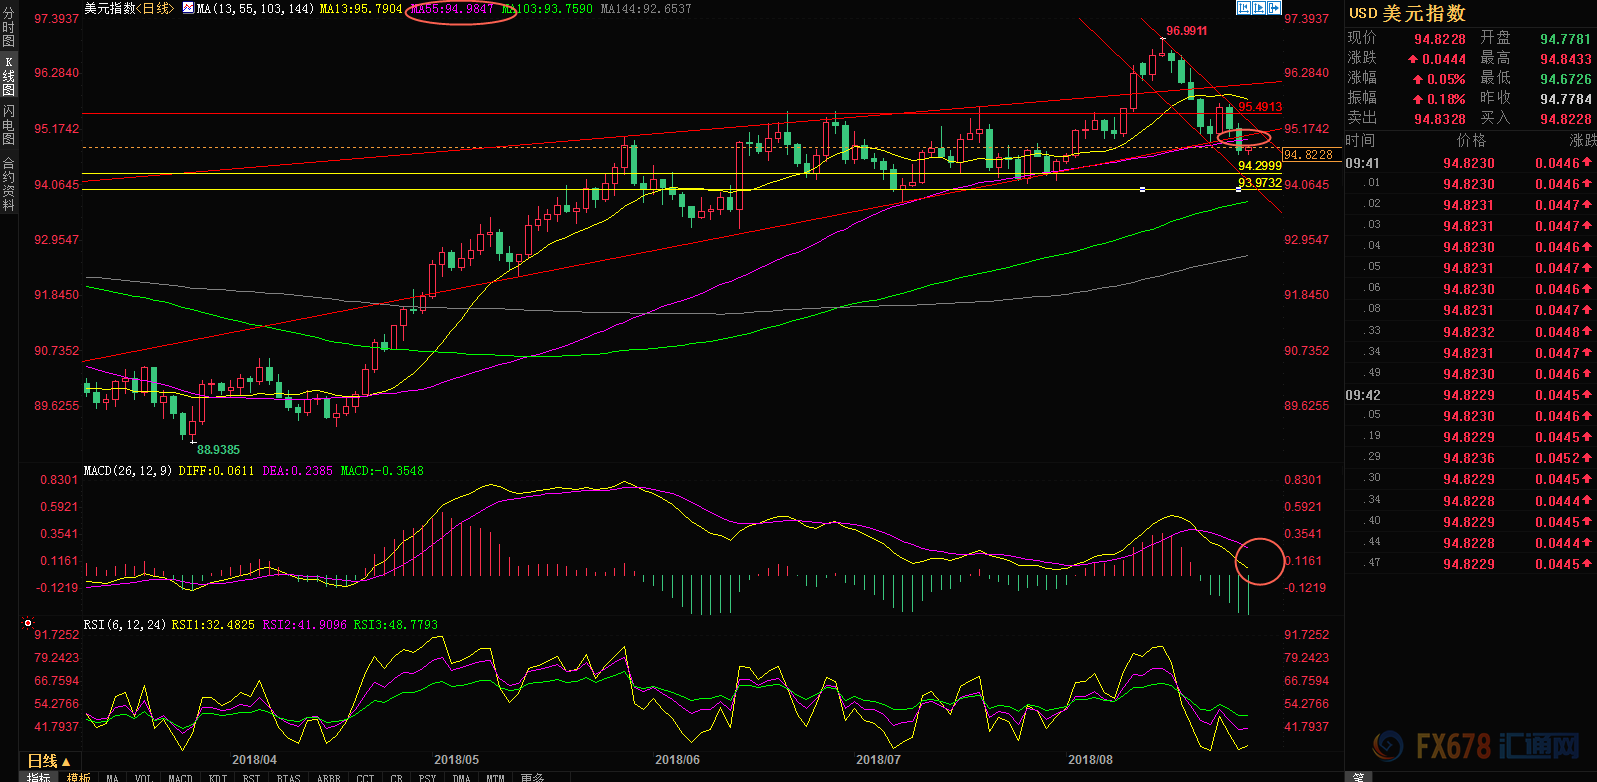
Task: Select the DMA indicator button
Action: [461, 777]
